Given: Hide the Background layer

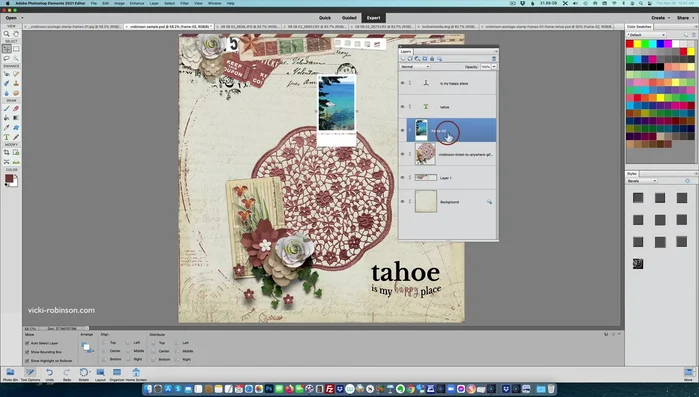Looking at the screenshot, I should point(403,201).
